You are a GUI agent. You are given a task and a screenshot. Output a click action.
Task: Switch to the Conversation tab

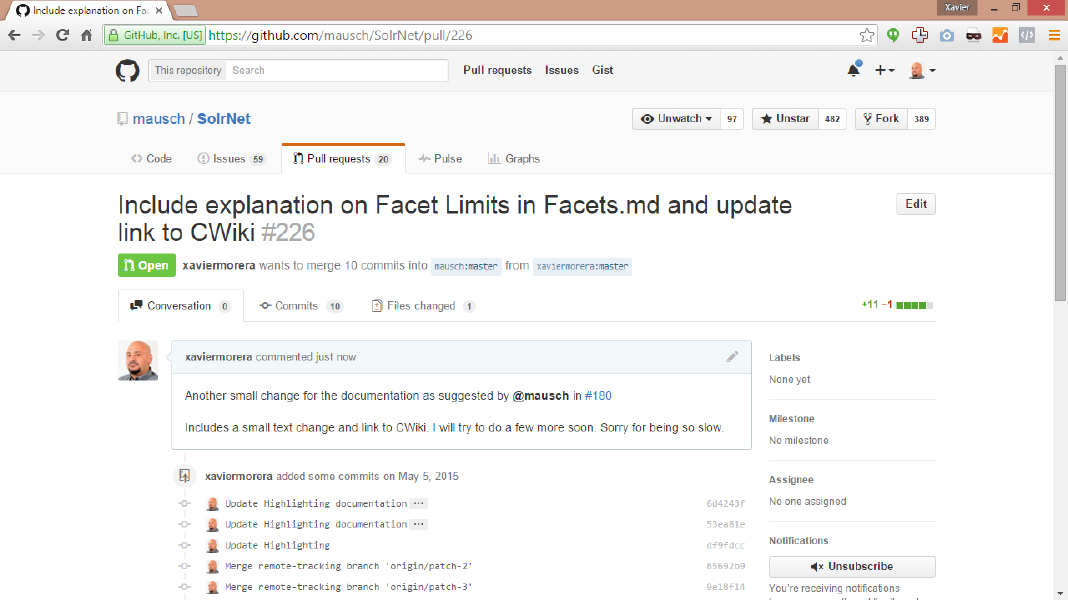pyautogui.click(x=180, y=306)
